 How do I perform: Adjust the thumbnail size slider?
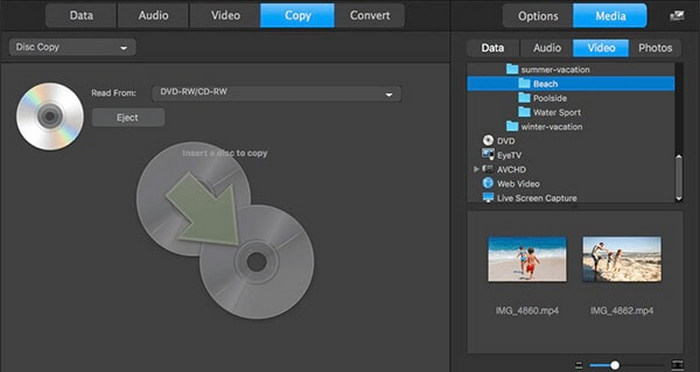(615, 365)
